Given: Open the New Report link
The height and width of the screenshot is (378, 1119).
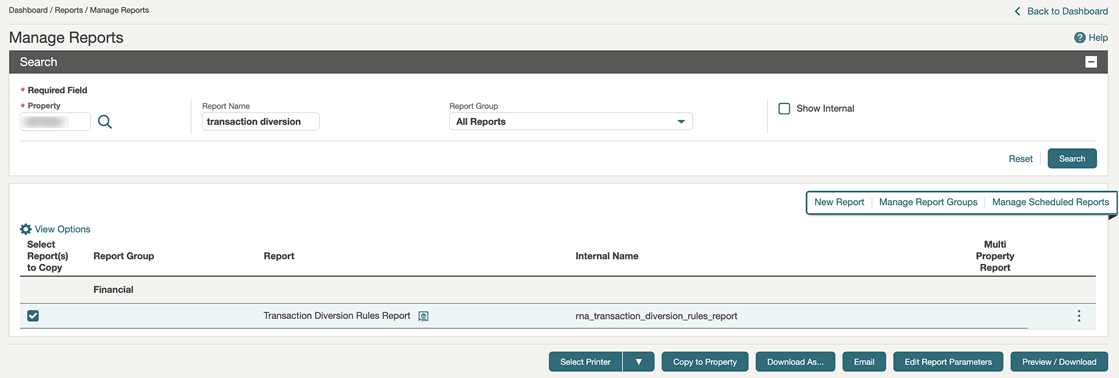Looking at the screenshot, I should (839, 202).
